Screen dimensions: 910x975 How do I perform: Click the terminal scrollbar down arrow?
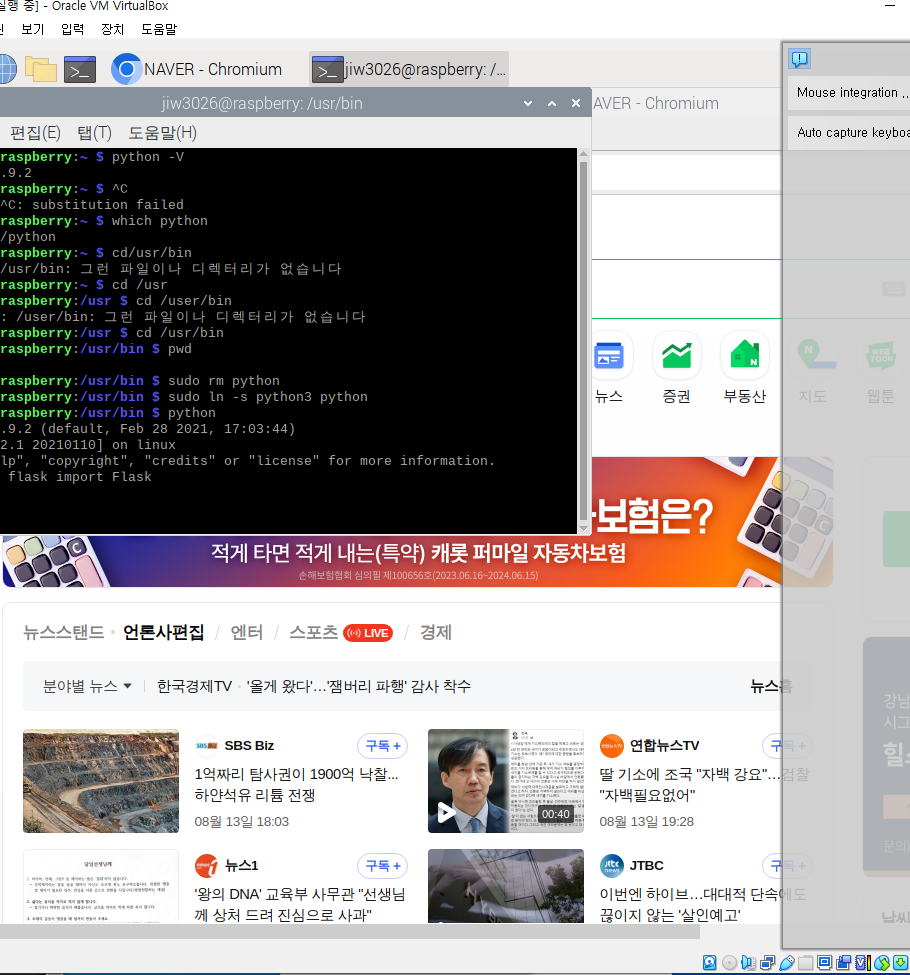click(583, 529)
